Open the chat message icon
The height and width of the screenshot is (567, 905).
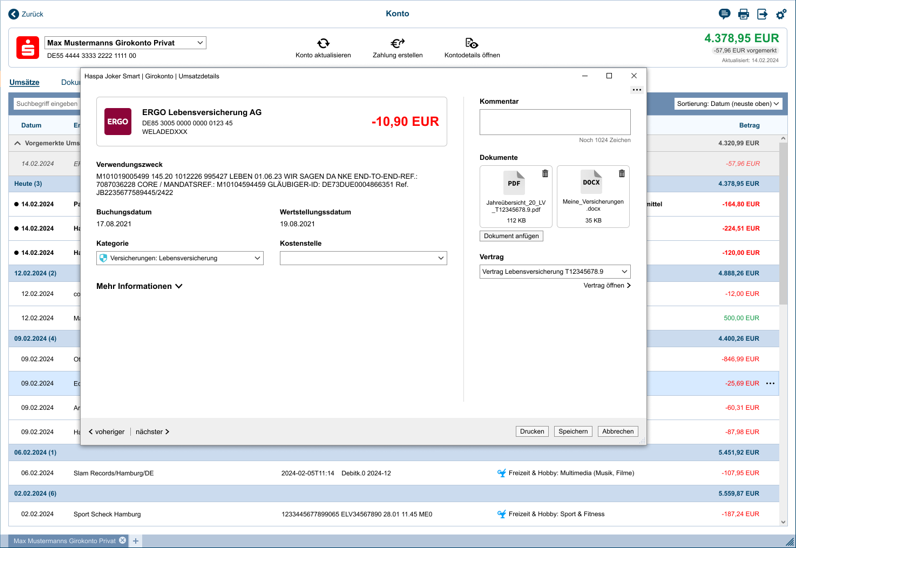724,14
